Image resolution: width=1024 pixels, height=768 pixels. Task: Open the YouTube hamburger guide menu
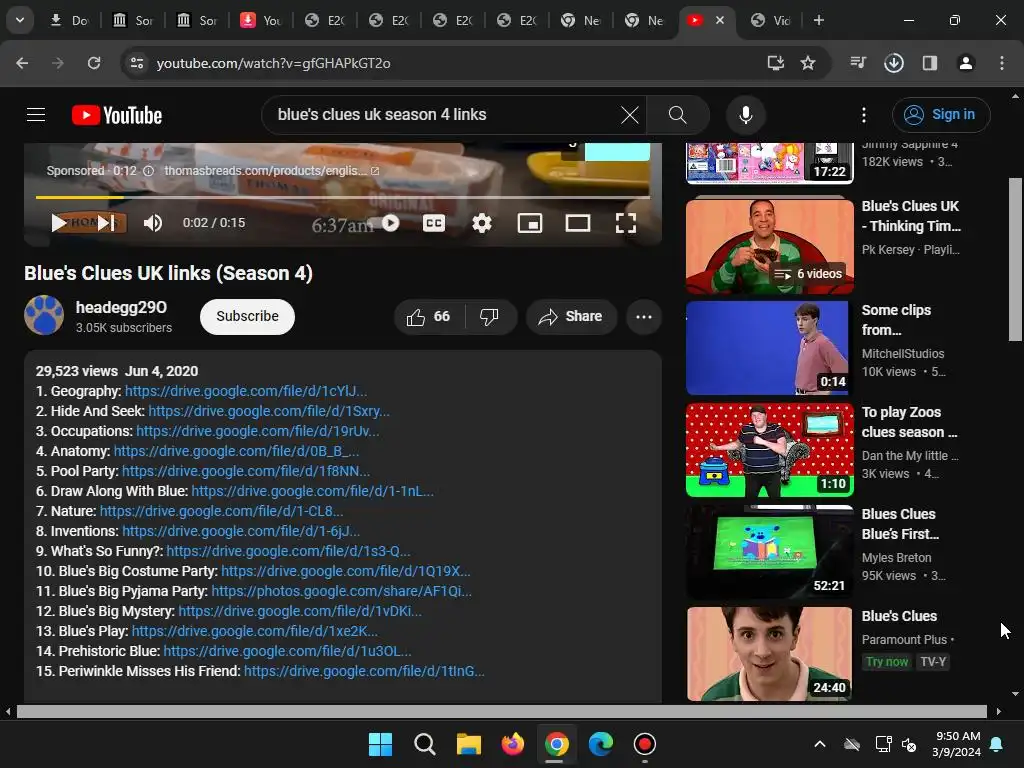[x=36, y=115]
